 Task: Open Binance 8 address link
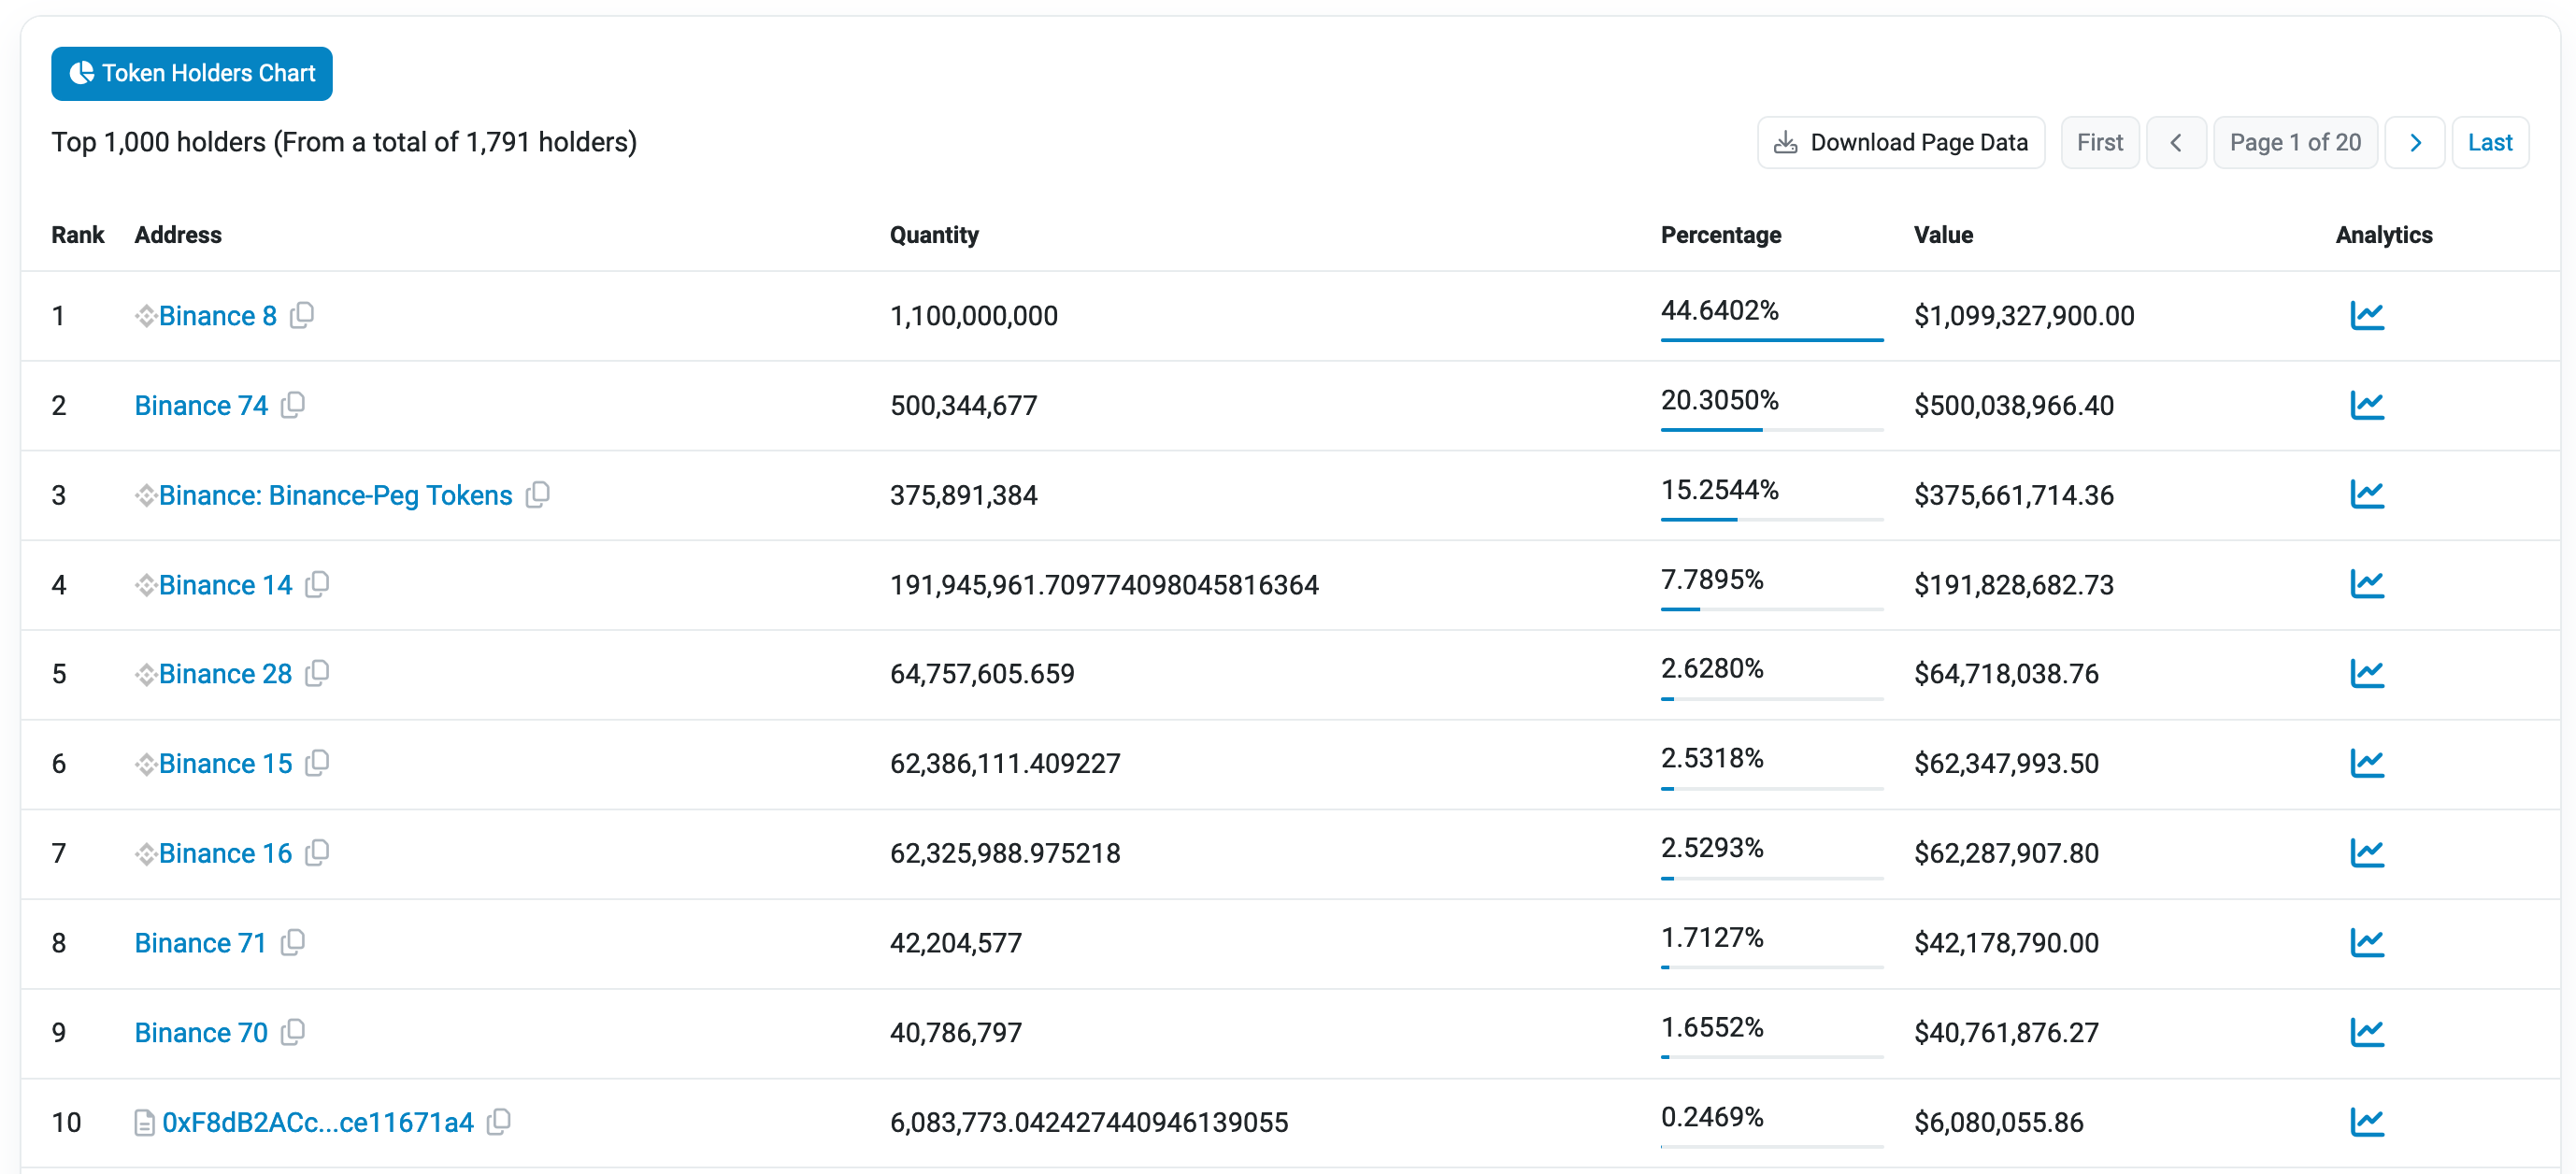click(217, 316)
